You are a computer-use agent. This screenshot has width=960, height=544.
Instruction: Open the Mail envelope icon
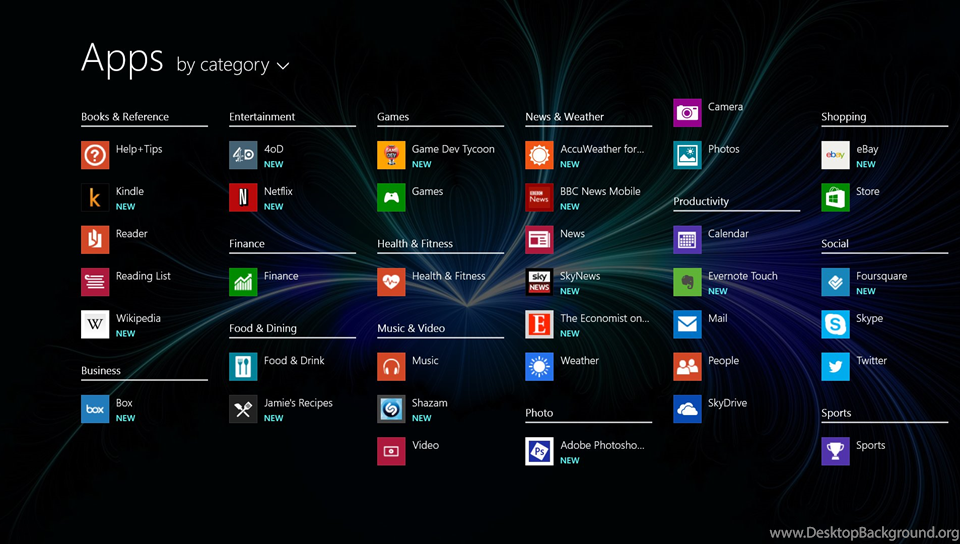pyautogui.click(x=688, y=324)
